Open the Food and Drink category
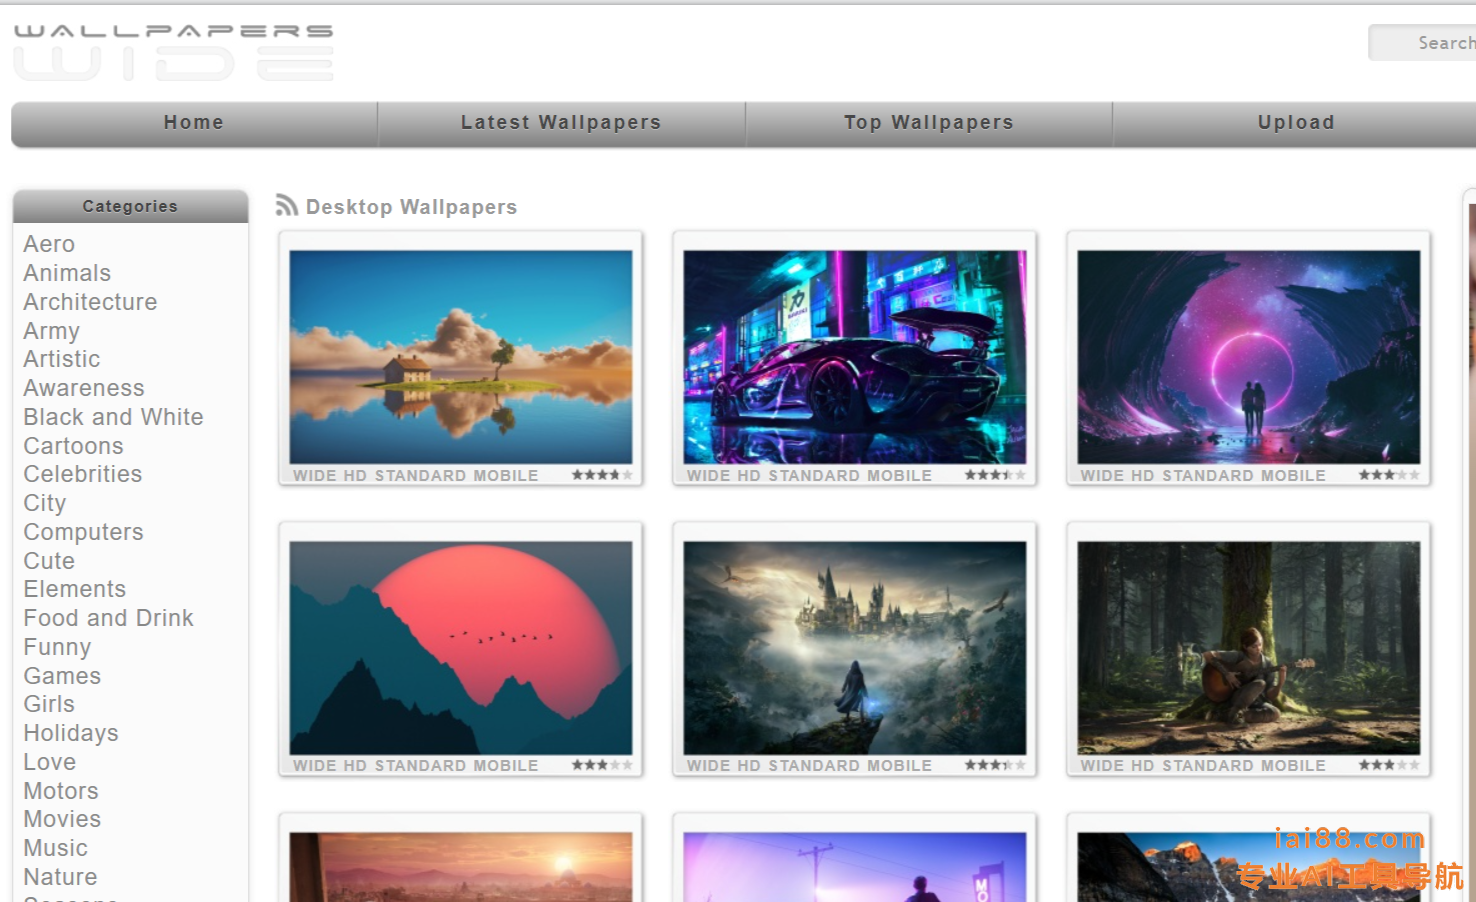The width and height of the screenshot is (1476, 902). [108, 618]
